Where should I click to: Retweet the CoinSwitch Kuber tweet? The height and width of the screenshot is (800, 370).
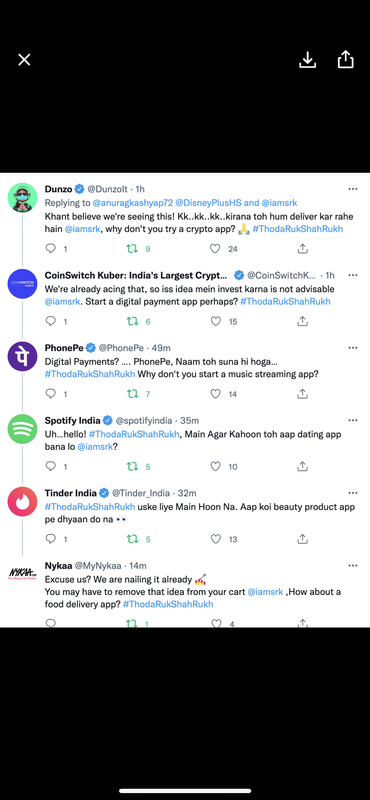[x=132, y=321]
